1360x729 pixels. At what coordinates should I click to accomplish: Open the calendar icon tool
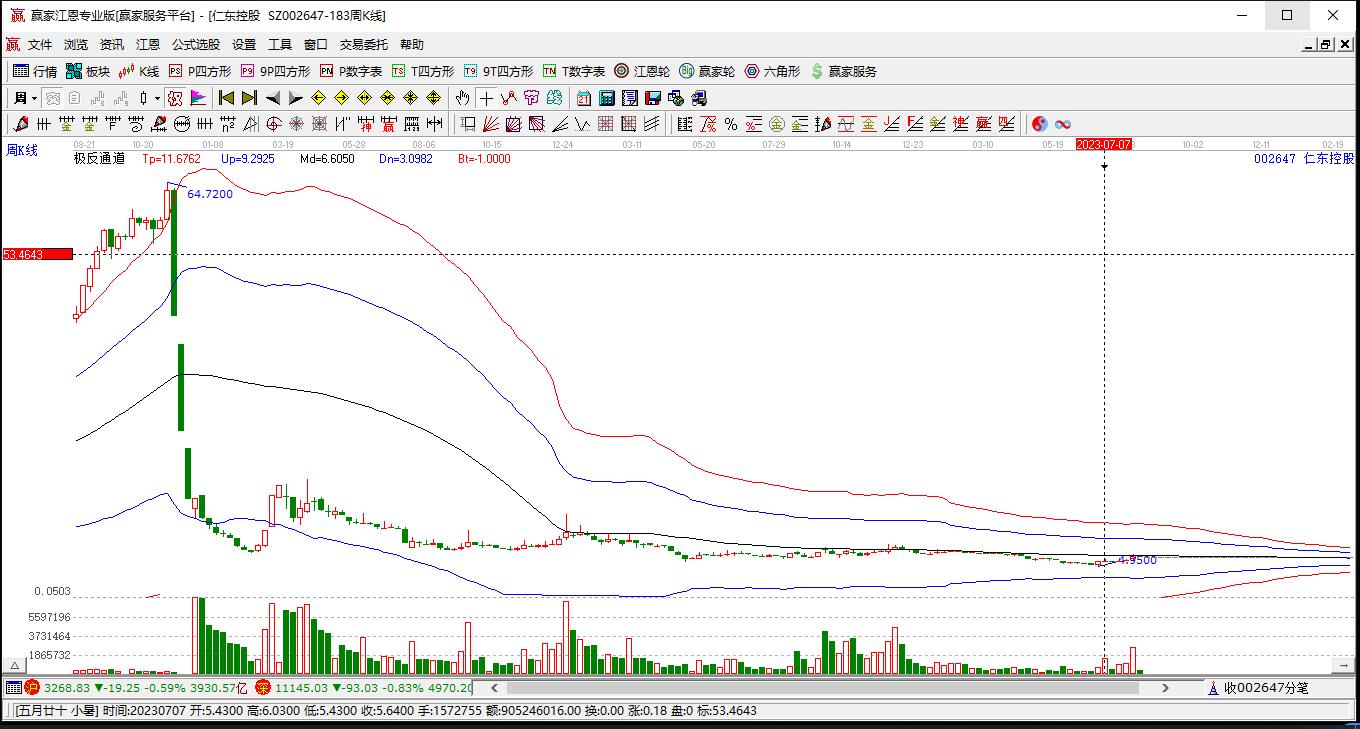[x=584, y=98]
